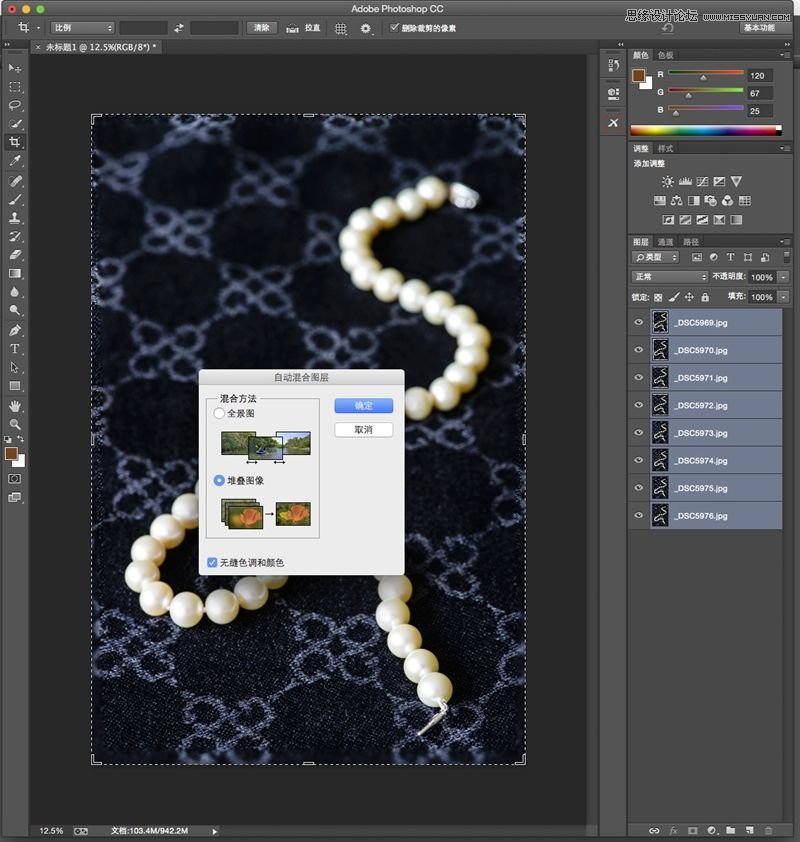Select the Clone Stamp tool
Viewport: 800px width, 842px height.
point(14,218)
